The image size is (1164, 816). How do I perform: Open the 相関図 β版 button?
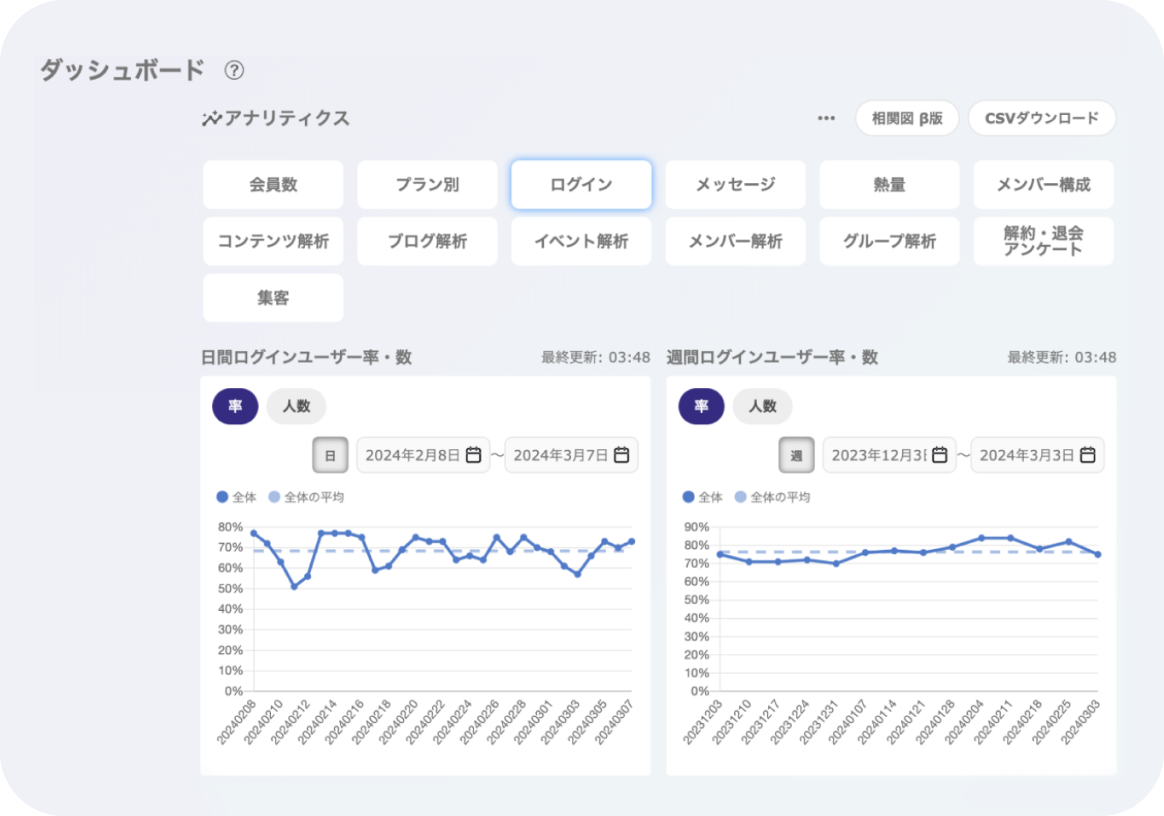point(906,118)
